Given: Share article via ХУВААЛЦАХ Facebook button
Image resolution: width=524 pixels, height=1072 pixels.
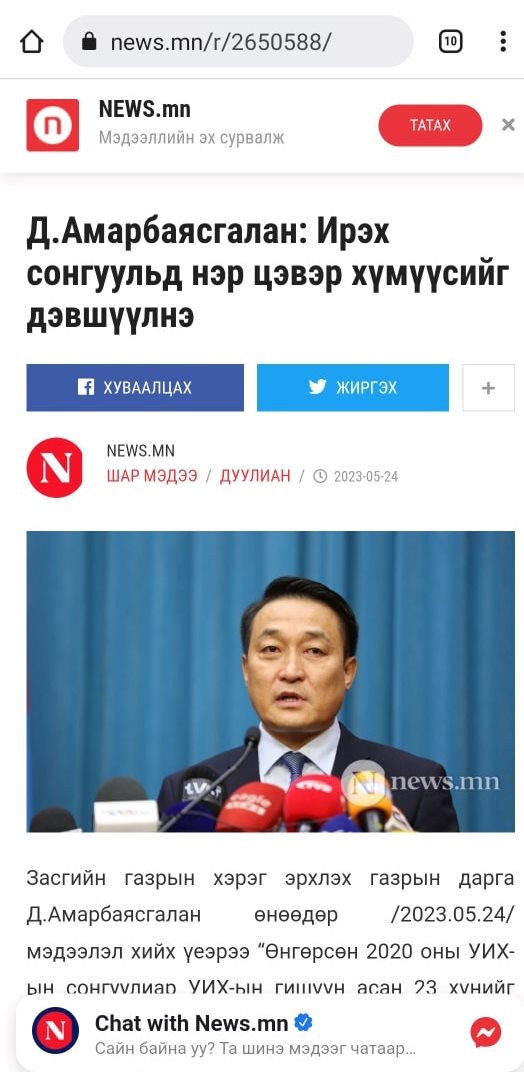Looking at the screenshot, I should [x=135, y=388].
